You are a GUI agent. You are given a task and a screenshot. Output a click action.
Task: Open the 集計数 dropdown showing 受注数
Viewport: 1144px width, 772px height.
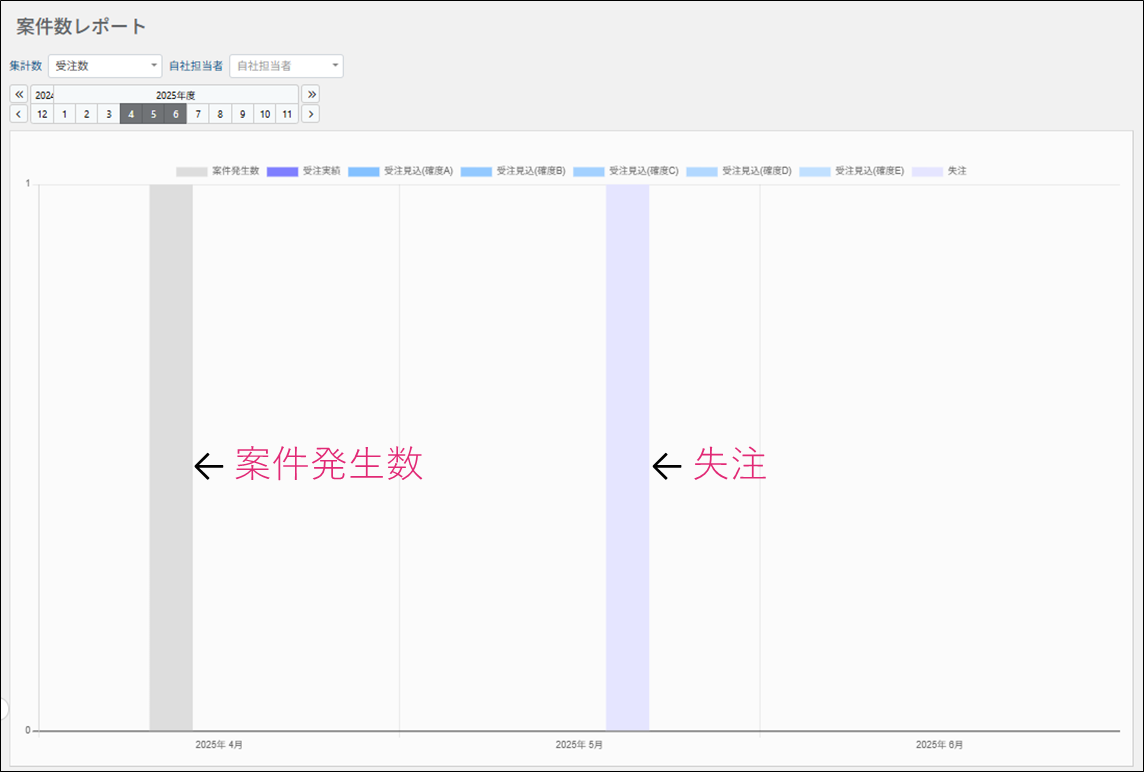click(105, 66)
